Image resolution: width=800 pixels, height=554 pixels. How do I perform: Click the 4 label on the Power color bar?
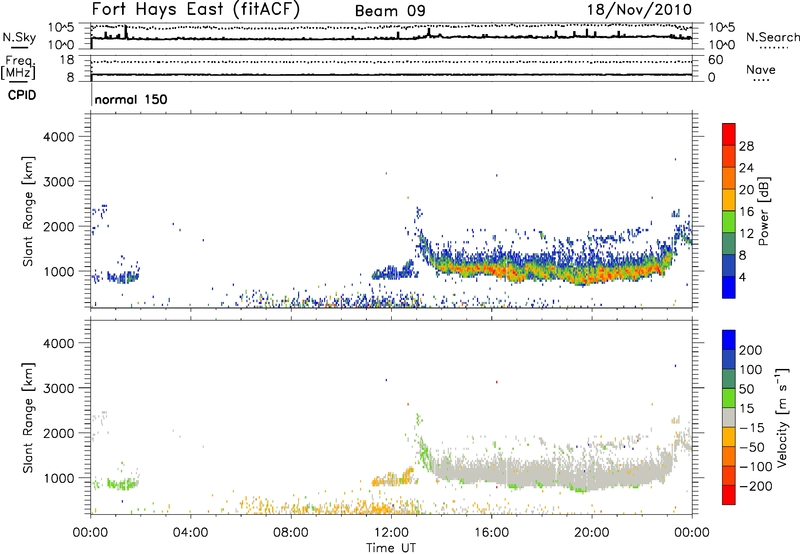(x=742, y=277)
